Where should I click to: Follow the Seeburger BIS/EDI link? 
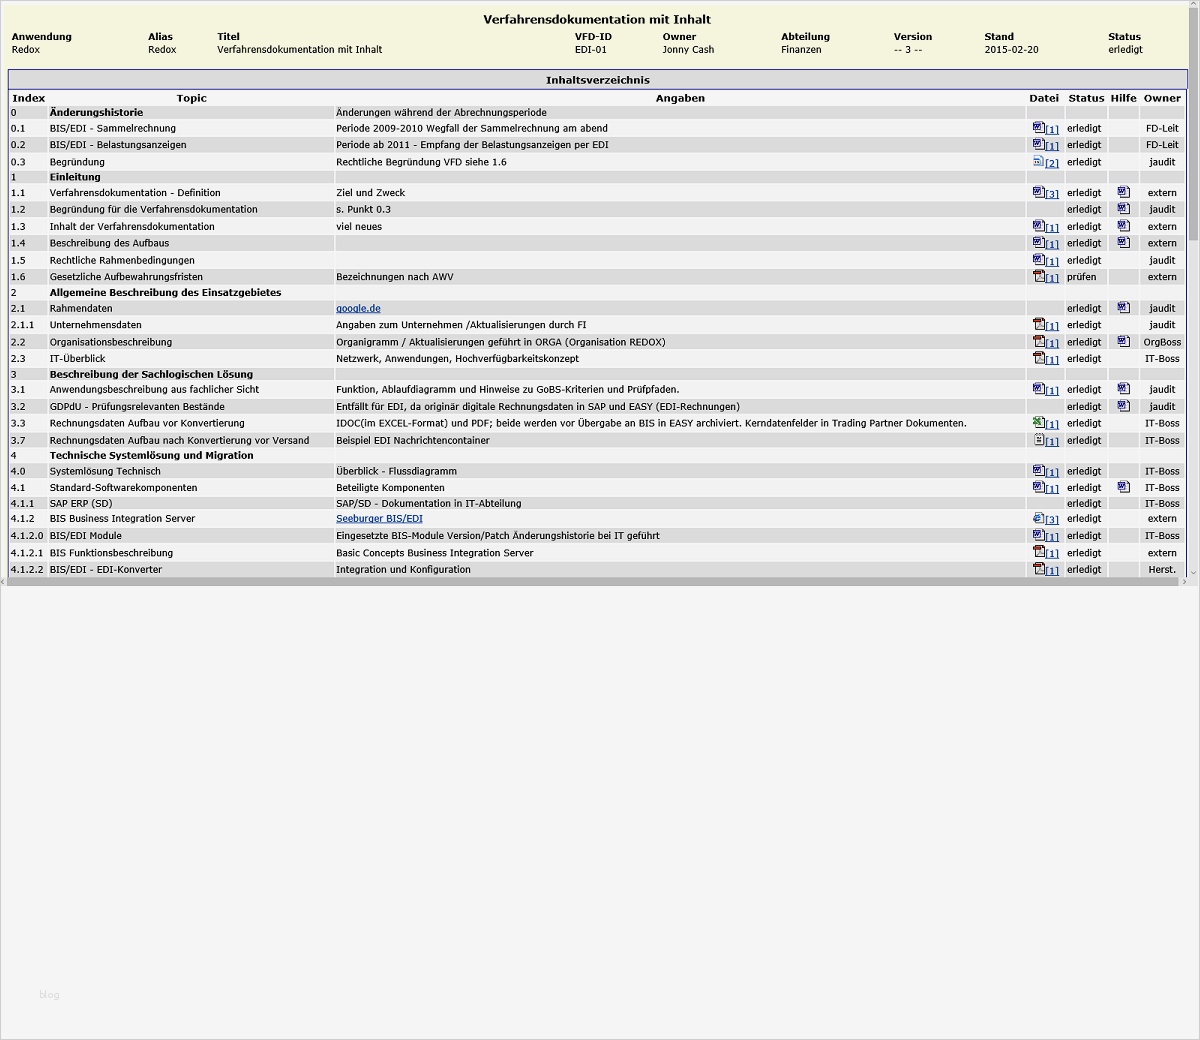coord(379,518)
